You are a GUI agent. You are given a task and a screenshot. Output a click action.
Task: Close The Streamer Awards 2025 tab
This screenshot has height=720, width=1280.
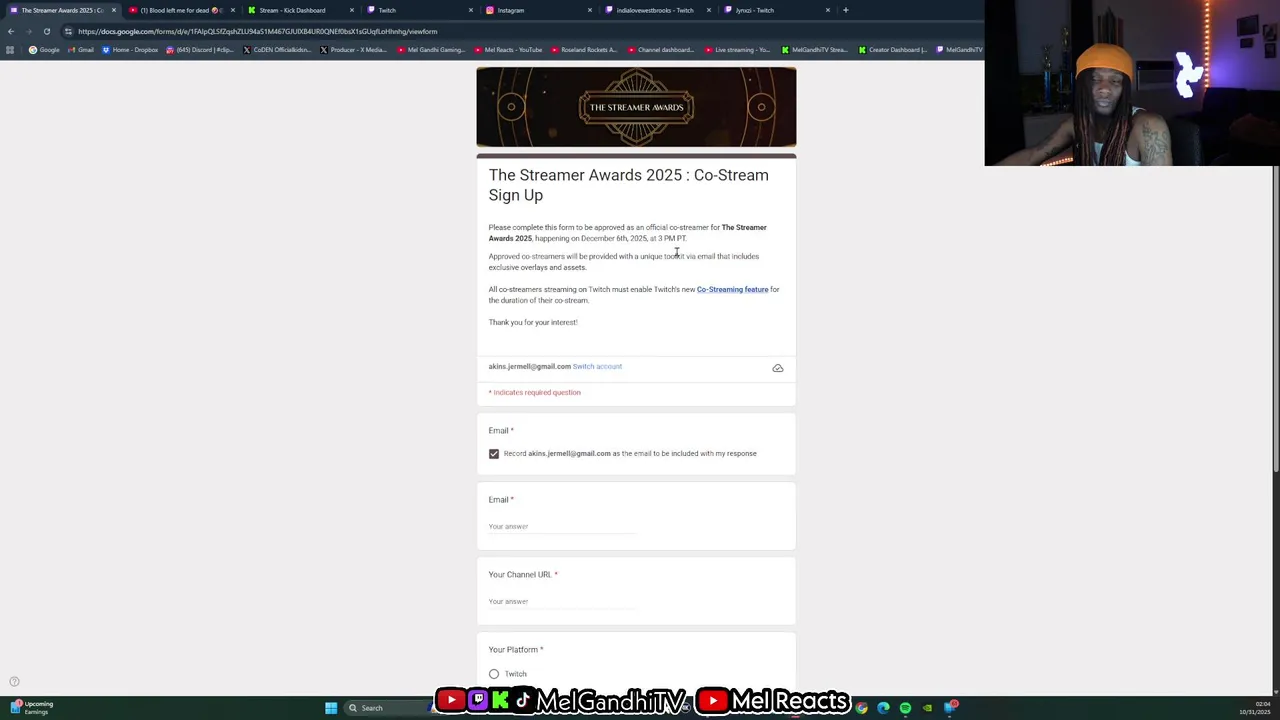(x=113, y=10)
